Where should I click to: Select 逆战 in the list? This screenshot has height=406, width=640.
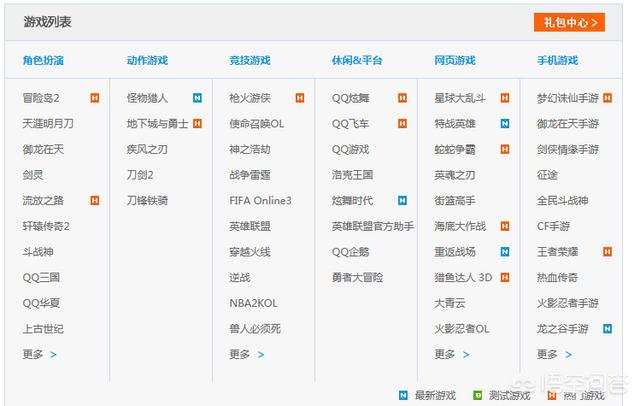tap(240, 277)
